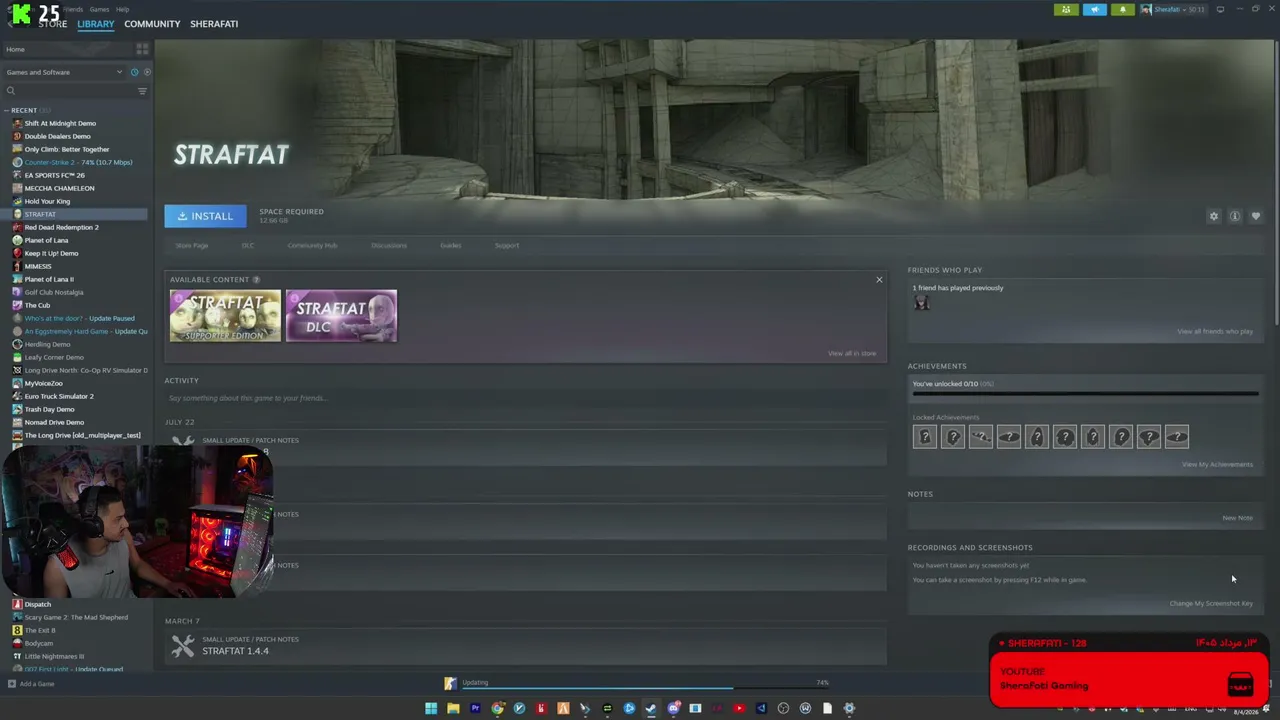Open Sherafati account dropdown
The height and width of the screenshot is (720, 1280).
click(x=1174, y=9)
